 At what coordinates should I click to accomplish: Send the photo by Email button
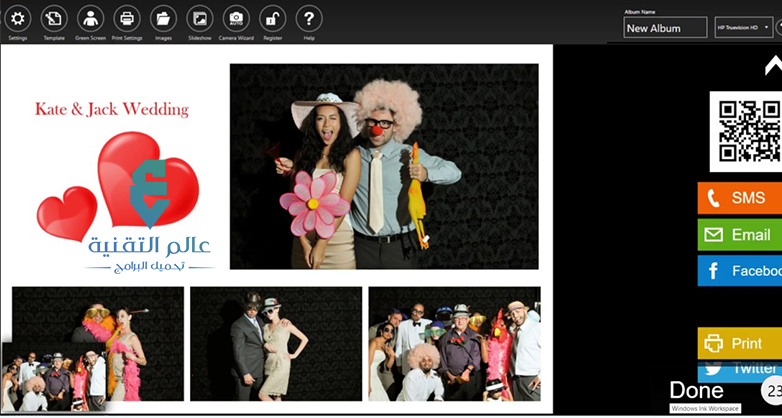740,234
